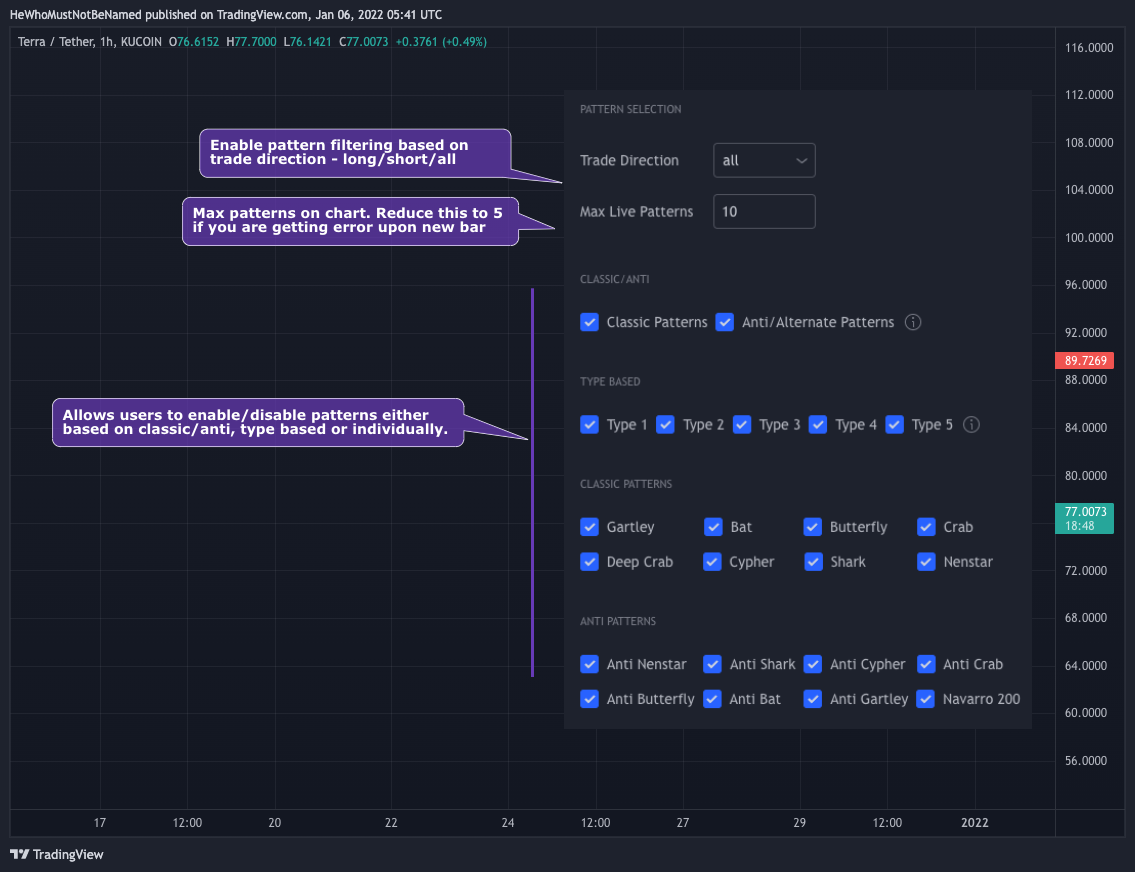Screen dimensions: 1135x872
Task: Click the ANTI PATTERNS section heading
Action: point(618,622)
